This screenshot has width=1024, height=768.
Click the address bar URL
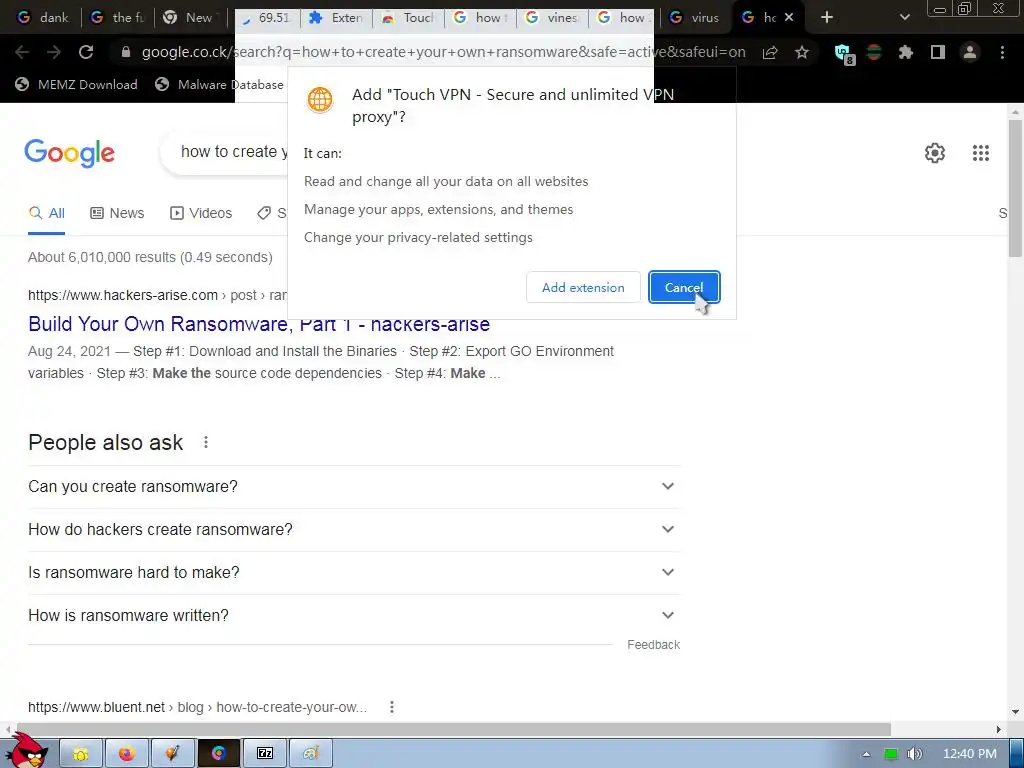point(443,52)
